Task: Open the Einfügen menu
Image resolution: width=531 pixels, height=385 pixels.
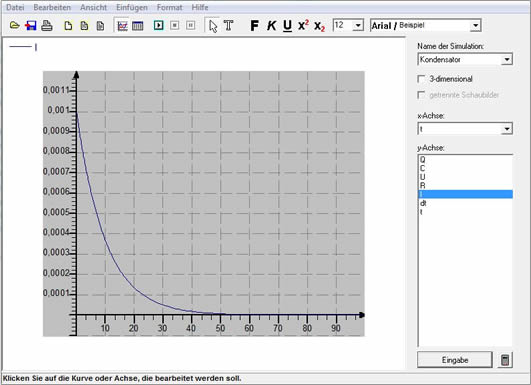Action: pyautogui.click(x=132, y=7)
